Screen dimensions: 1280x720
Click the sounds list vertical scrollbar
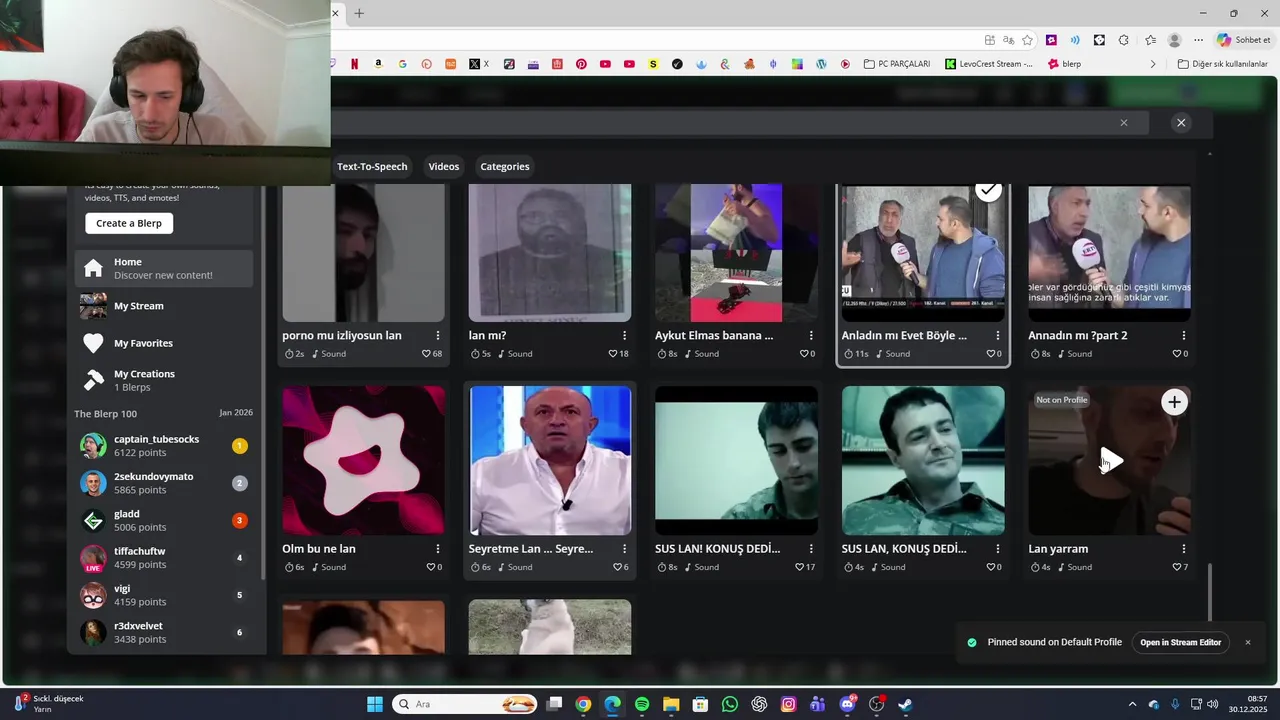click(x=1210, y=592)
